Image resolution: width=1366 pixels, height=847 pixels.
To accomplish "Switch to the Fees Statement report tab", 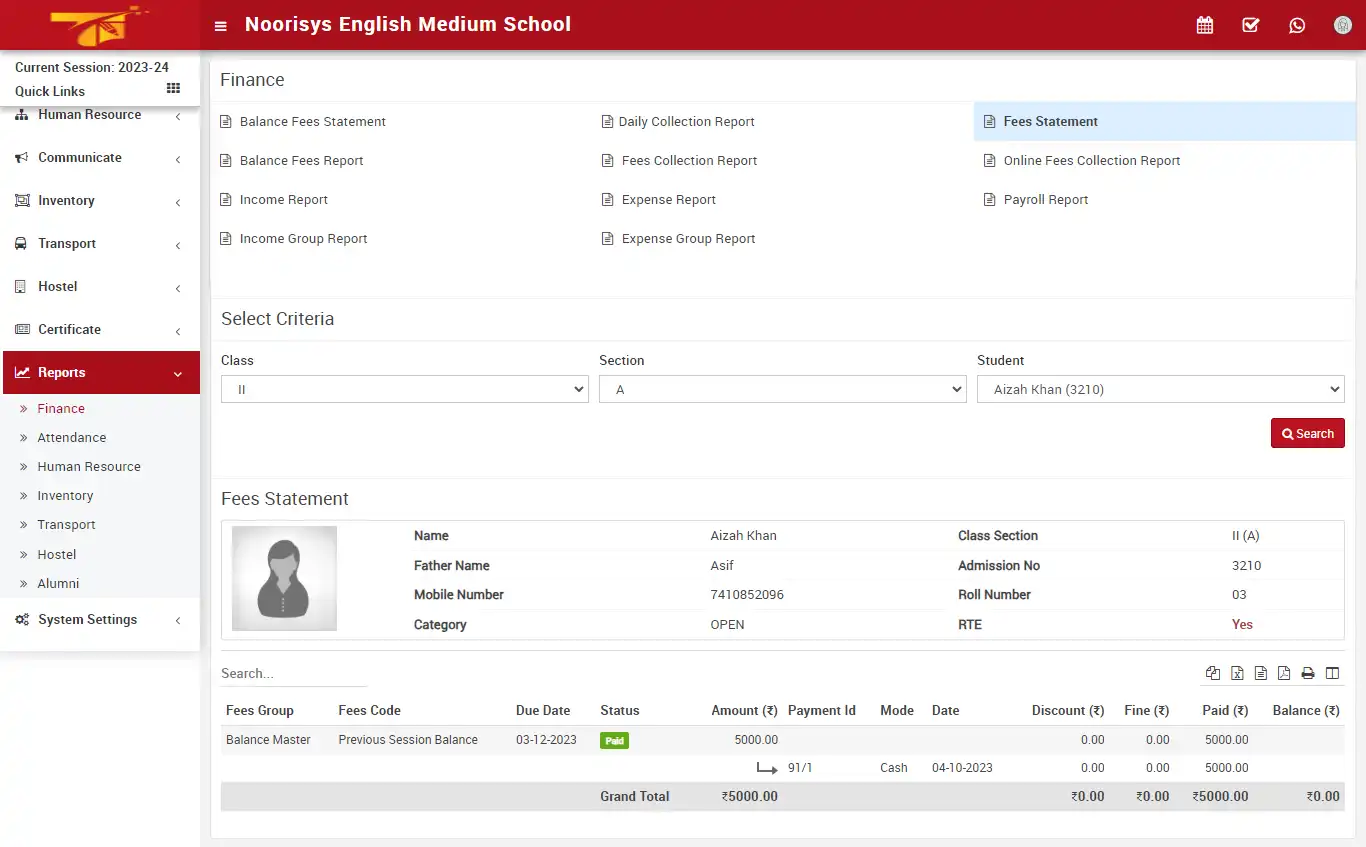I will tap(1049, 120).
